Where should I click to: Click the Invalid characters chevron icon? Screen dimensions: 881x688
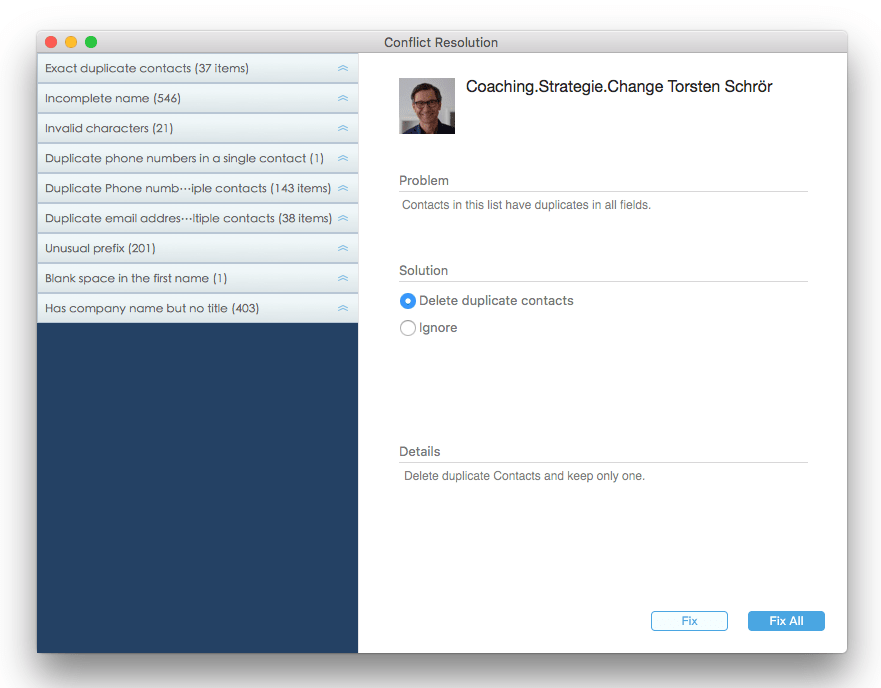coord(343,129)
